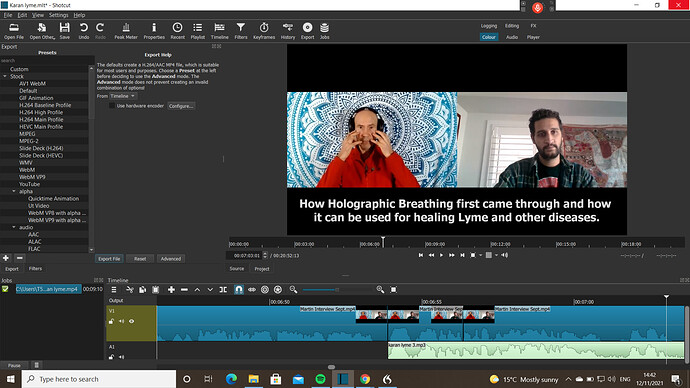The image size is (690, 388).
Task: Collapse the Stock presets group
Action: tap(5, 77)
